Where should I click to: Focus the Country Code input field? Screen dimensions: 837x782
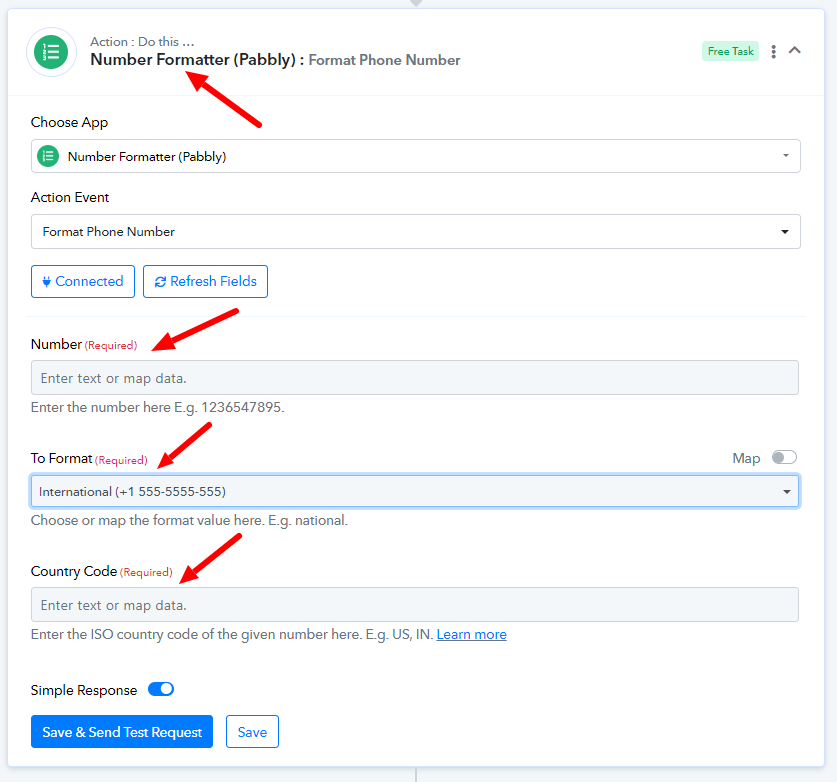(x=415, y=605)
